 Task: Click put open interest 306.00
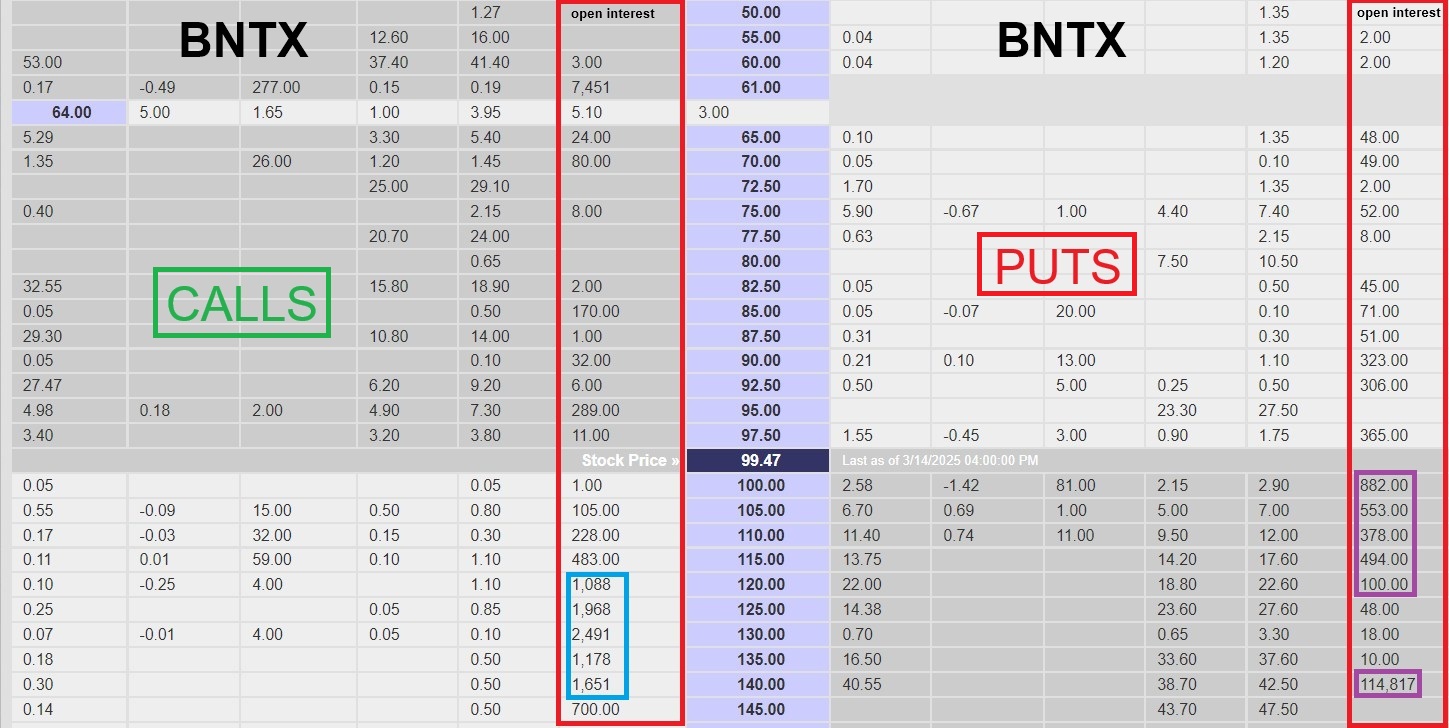(x=1384, y=385)
